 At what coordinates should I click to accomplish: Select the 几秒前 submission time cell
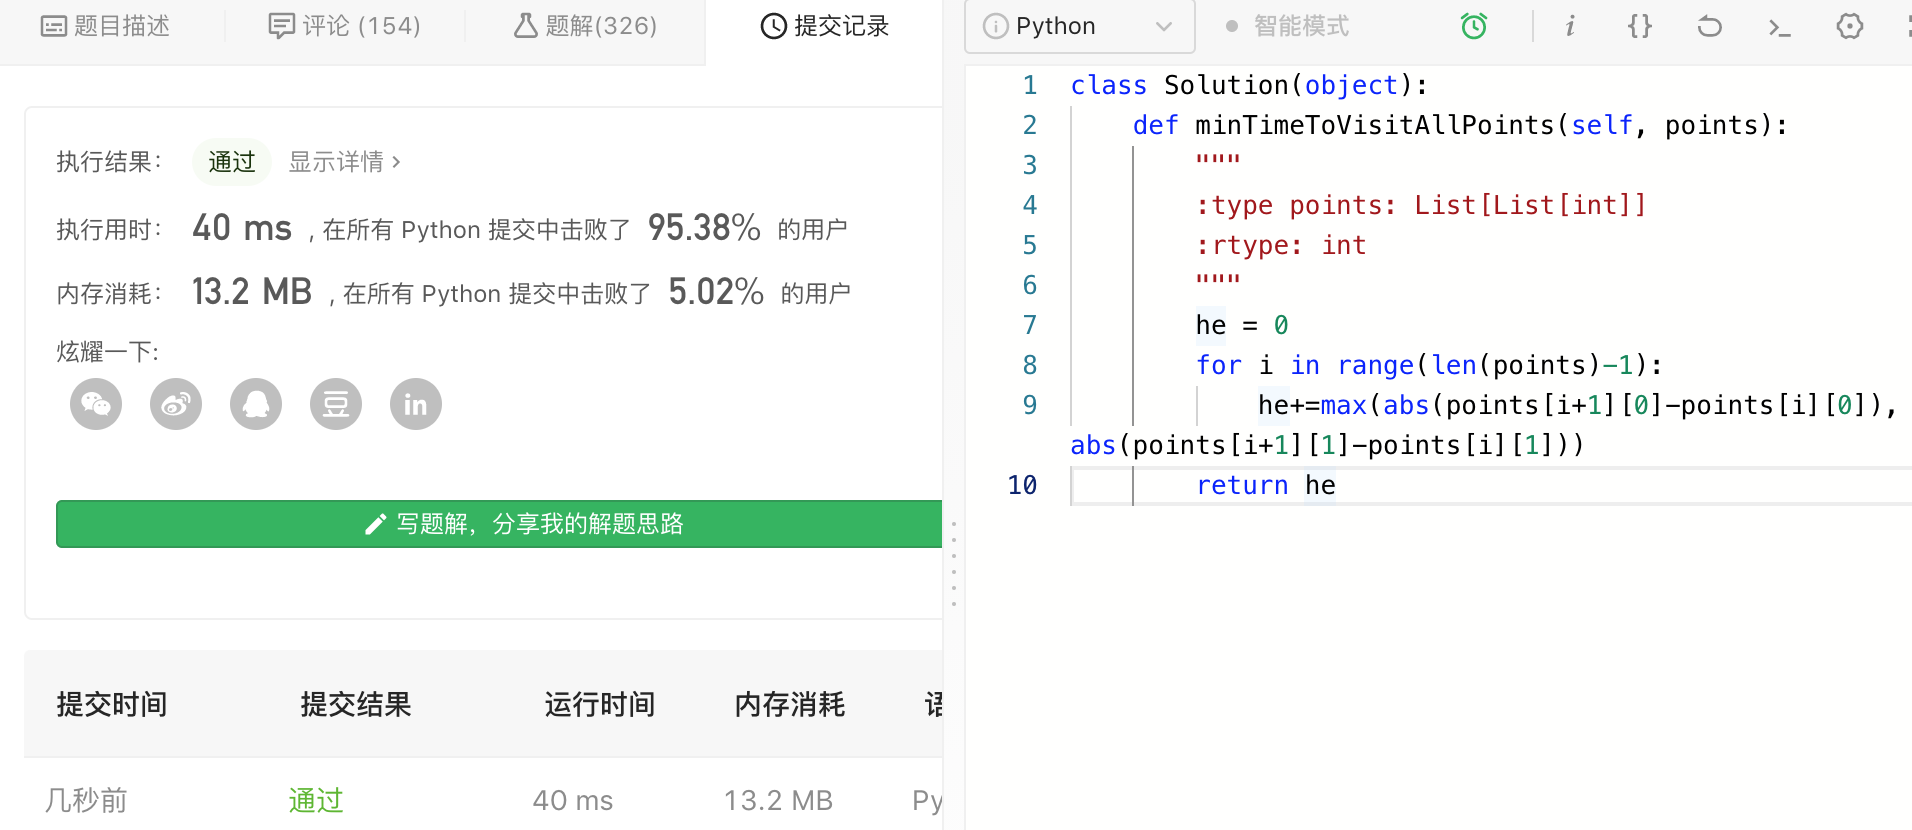pyautogui.click(x=86, y=800)
